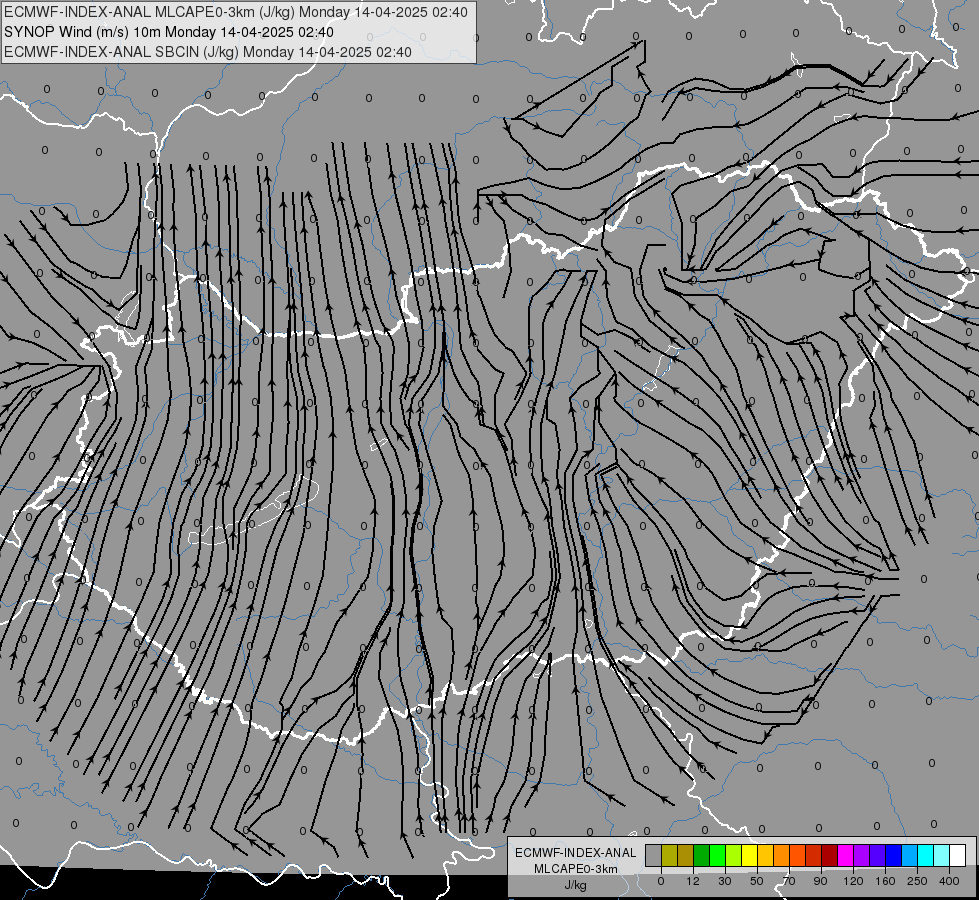The image size is (979, 900).
Task: Click the bright green swatch in the color legend
Action: (717, 855)
